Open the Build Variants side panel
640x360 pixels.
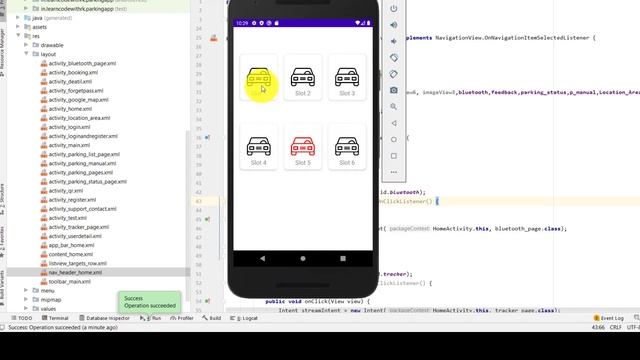tap(2, 287)
